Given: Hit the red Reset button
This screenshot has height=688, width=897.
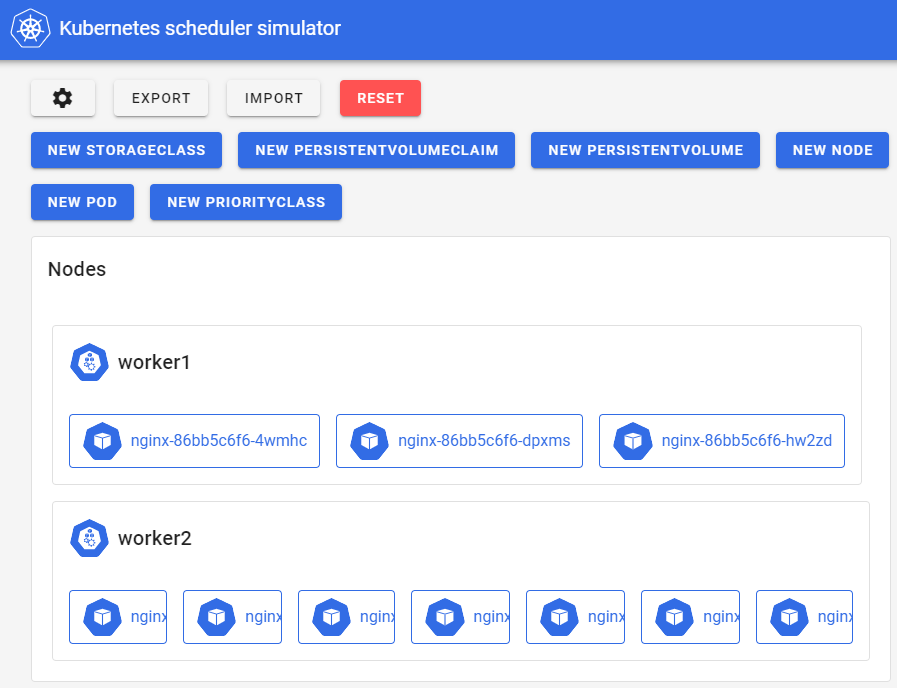Looking at the screenshot, I should (x=380, y=98).
